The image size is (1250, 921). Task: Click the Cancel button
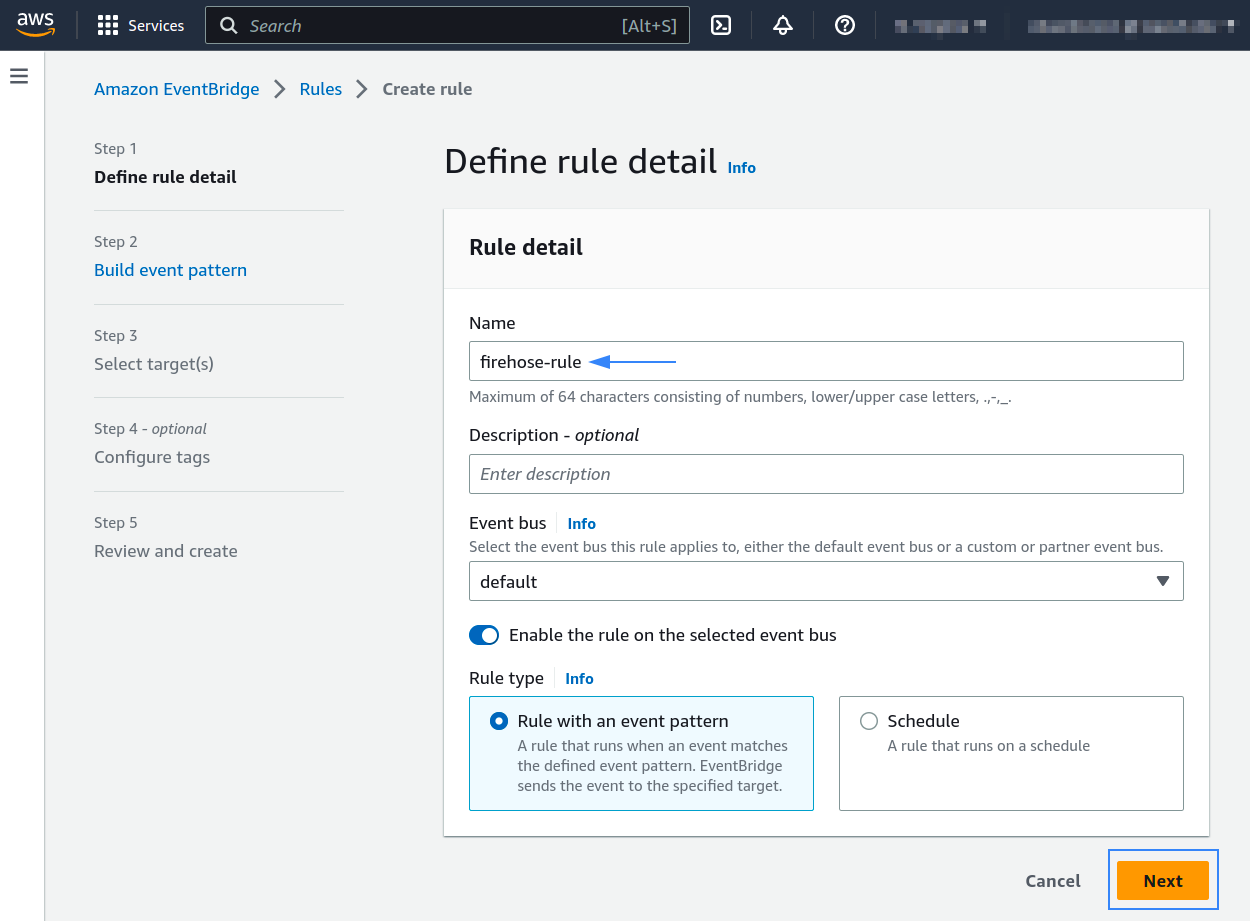(x=1053, y=881)
